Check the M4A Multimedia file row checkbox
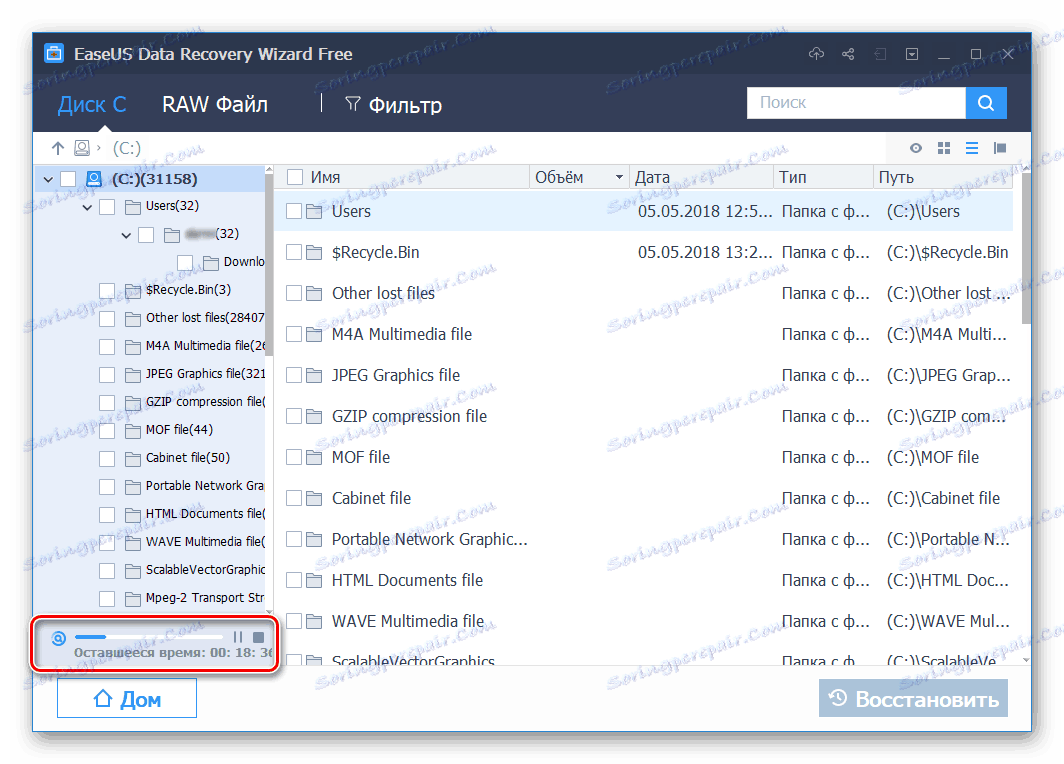The height and width of the screenshot is (764, 1064). click(x=294, y=335)
